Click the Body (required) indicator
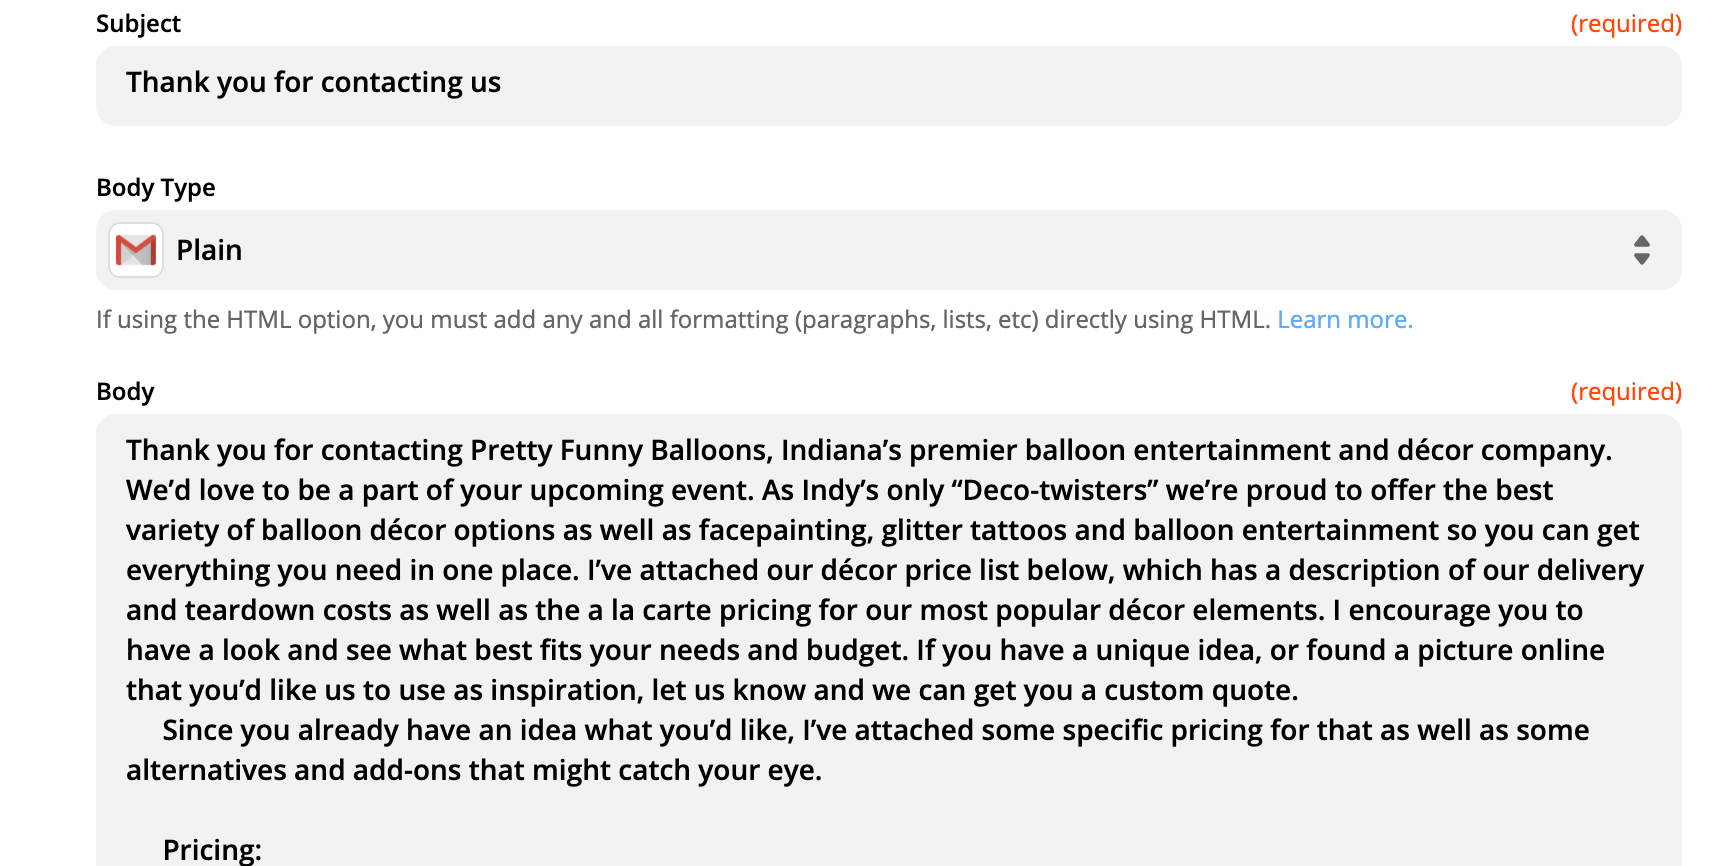The height and width of the screenshot is (866, 1716). coord(1626,392)
